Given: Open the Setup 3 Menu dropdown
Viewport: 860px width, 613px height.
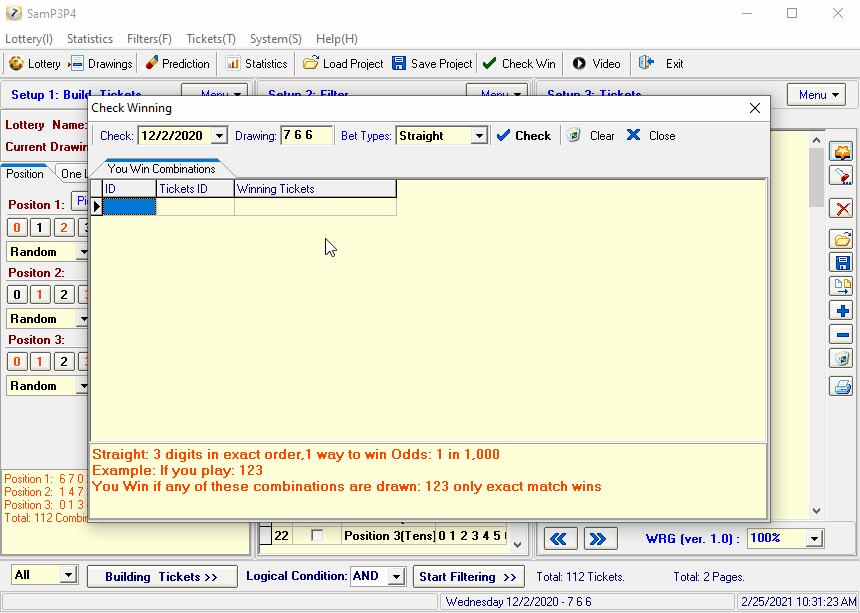Looking at the screenshot, I should point(816,95).
